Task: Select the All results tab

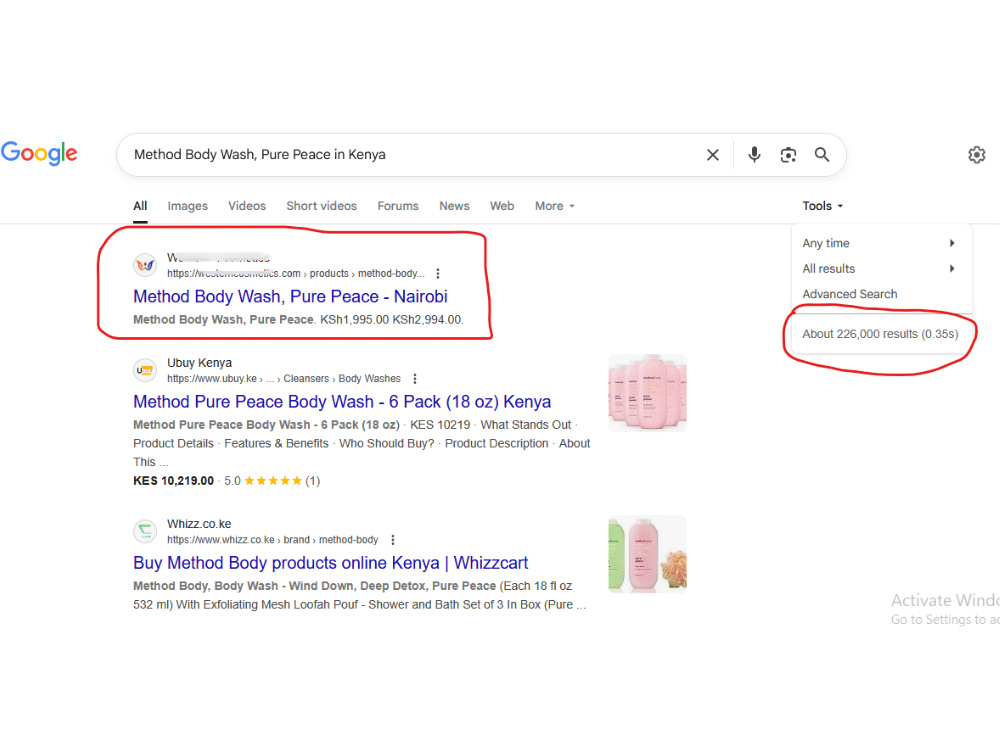Action: [x=140, y=206]
